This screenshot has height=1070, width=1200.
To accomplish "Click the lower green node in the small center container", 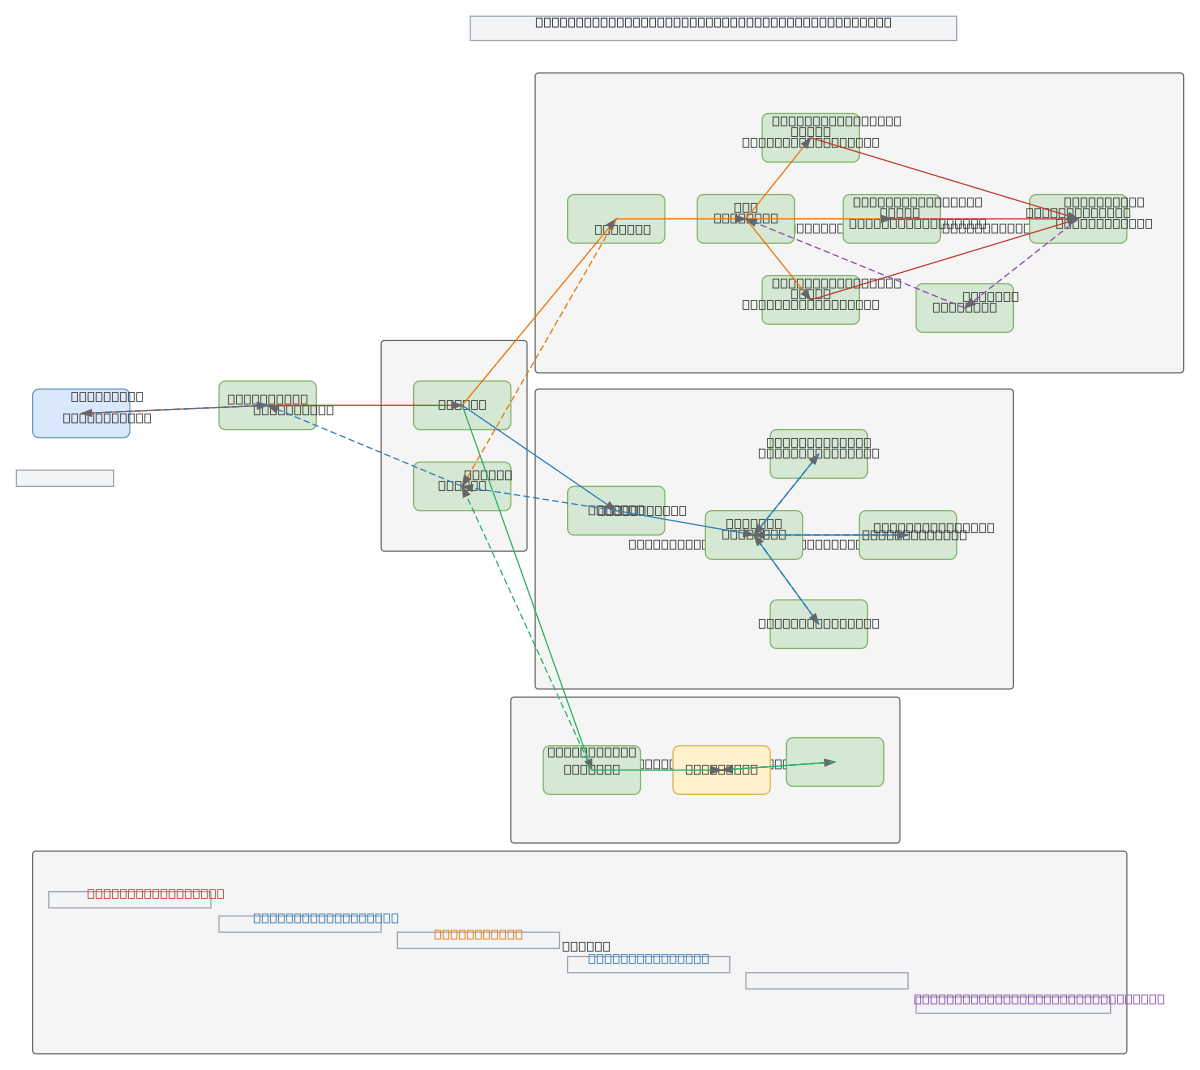I will [462, 486].
